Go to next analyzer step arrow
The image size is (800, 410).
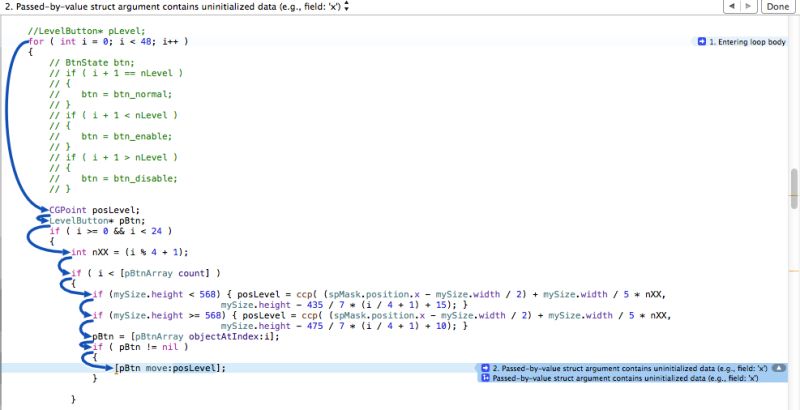(x=748, y=7)
